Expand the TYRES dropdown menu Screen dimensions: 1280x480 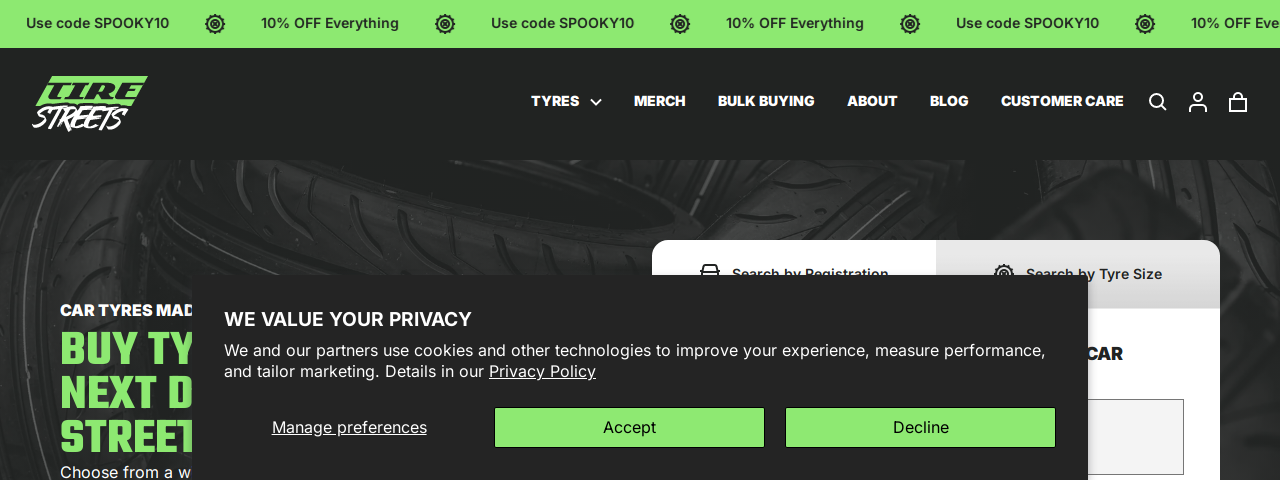[555, 101]
